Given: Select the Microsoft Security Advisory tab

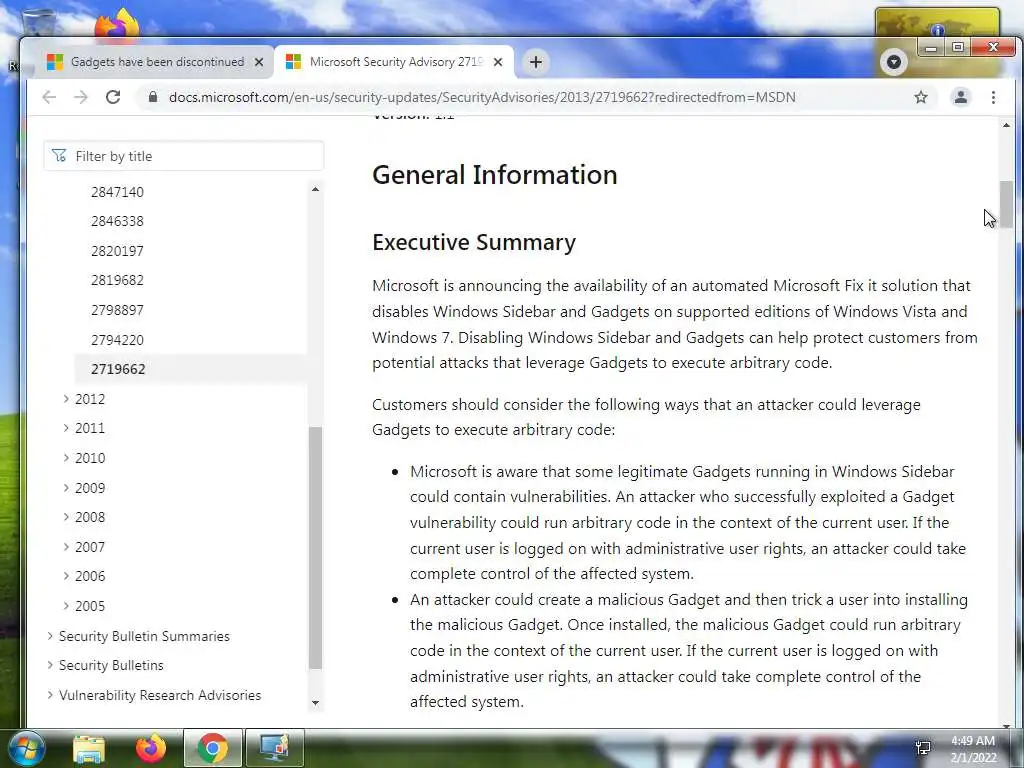Looking at the screenshot, I should [394, 62].
